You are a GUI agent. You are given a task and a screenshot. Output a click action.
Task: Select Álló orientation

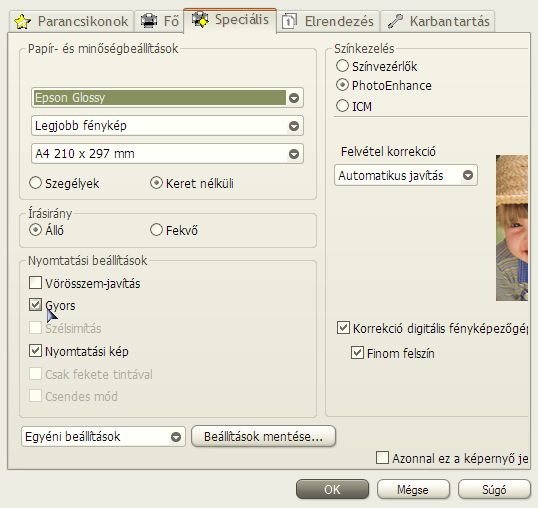click(x=36, y=230)
